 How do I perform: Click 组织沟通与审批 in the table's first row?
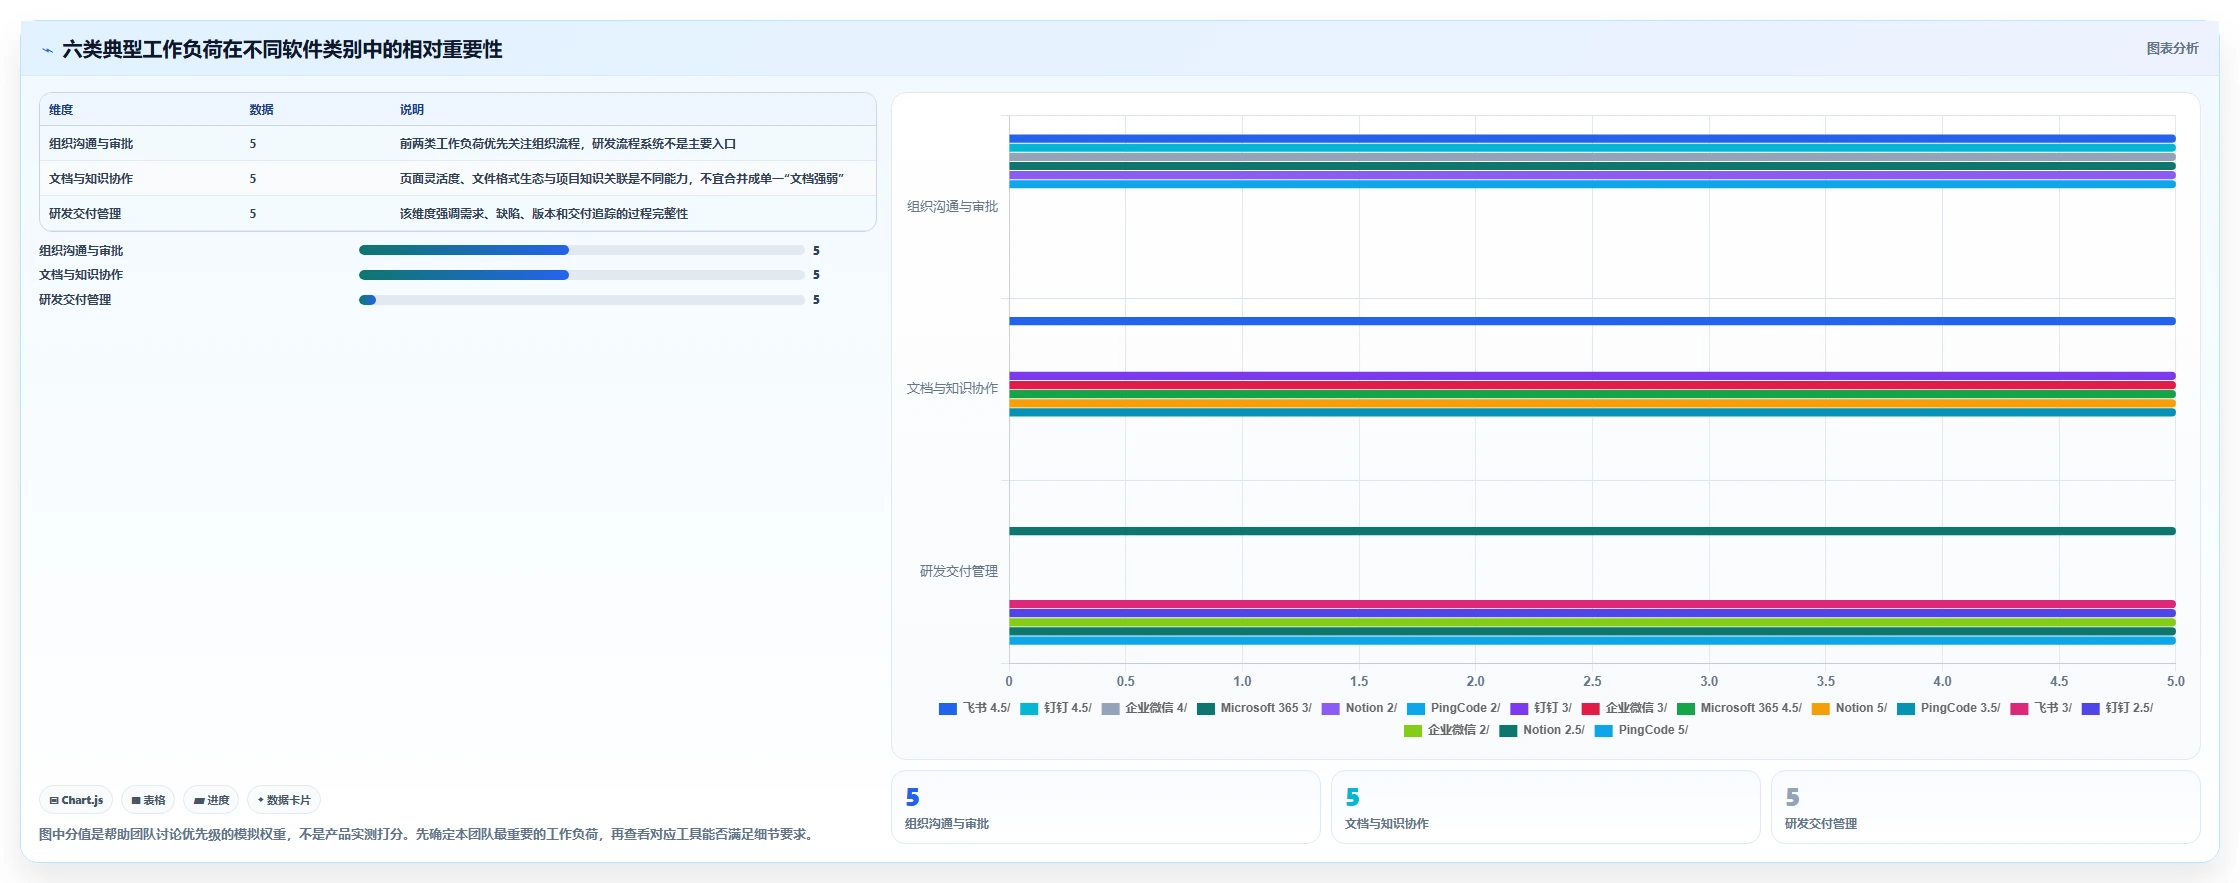pyautogui.click(x=91, y=144)
